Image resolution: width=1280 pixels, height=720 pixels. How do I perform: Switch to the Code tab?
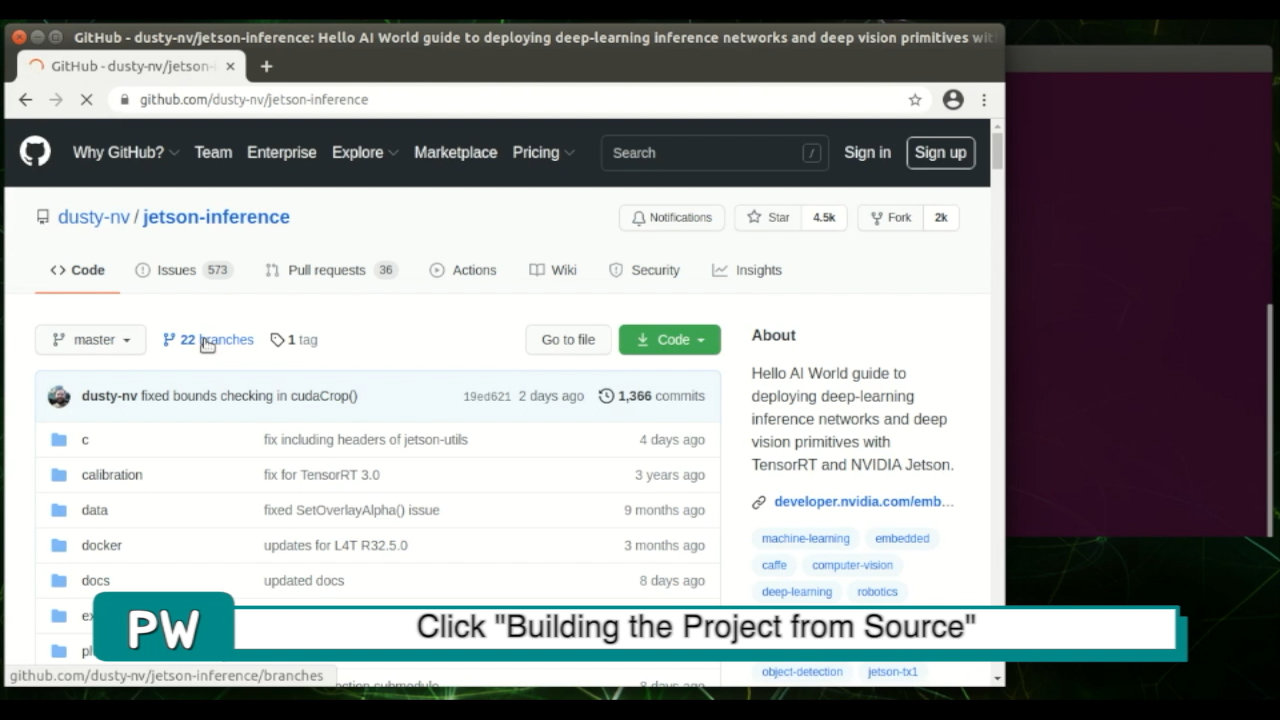coord(78,270)
